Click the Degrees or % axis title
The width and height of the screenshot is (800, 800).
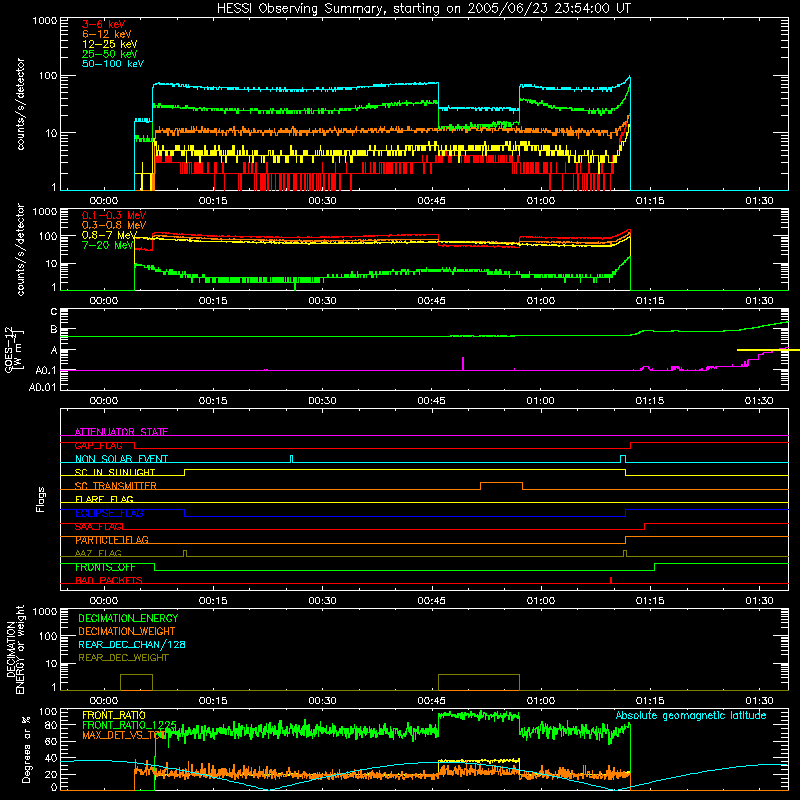coord(26,749)
